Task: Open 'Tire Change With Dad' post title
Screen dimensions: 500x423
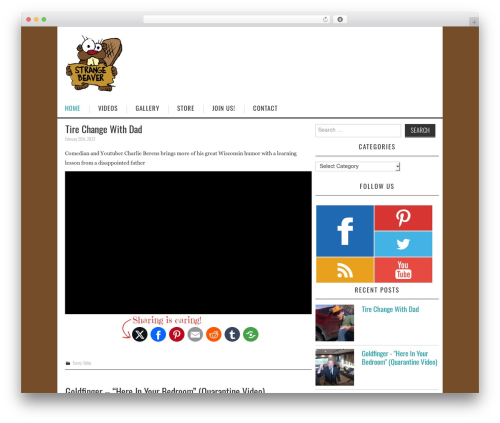Action: tap(104, 129)
